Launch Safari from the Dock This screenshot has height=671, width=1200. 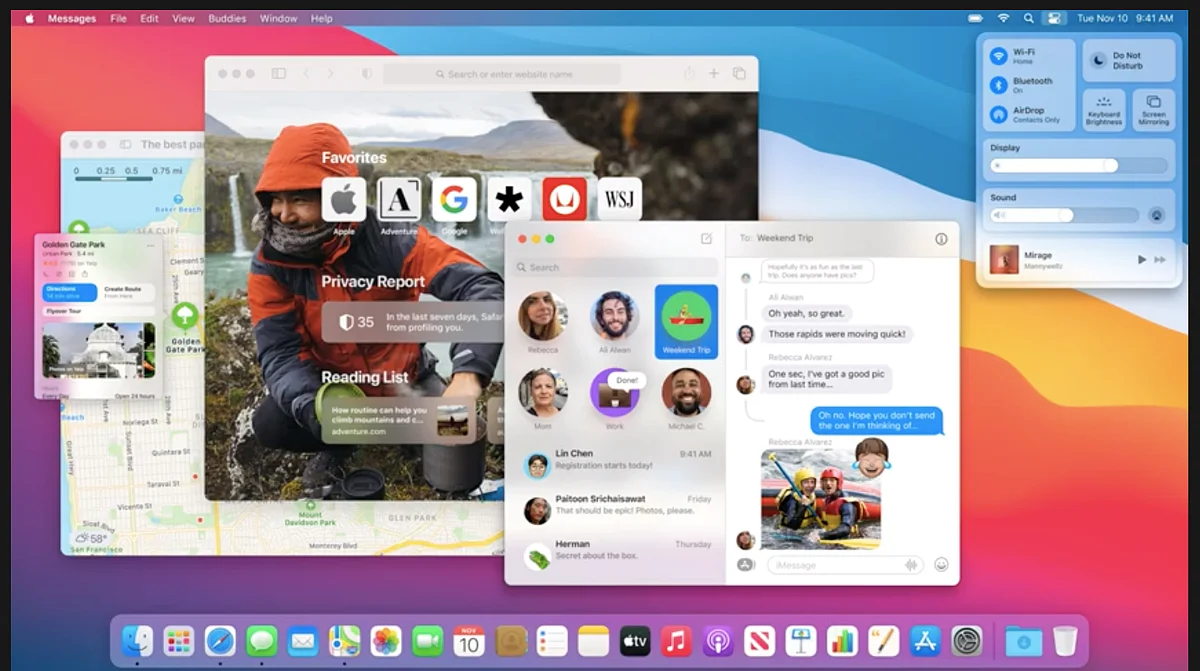[x=220, y=641]
